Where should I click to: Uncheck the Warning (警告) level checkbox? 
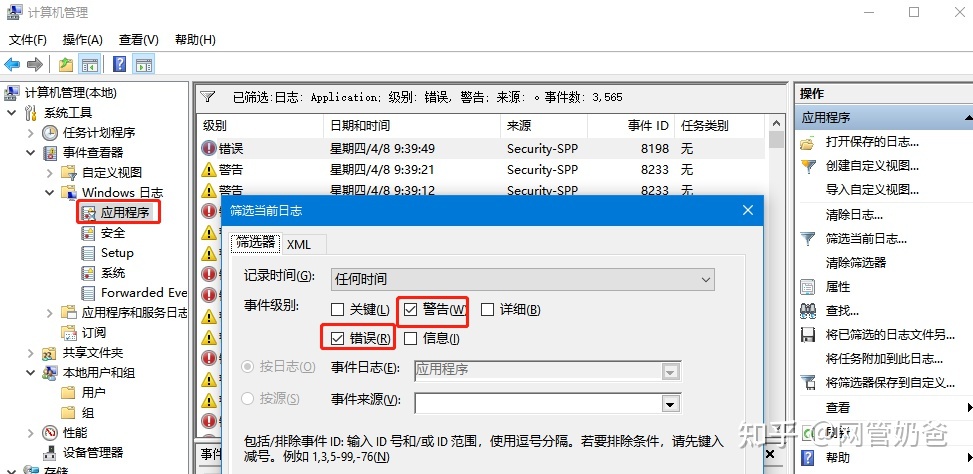[x=410, y=309]
